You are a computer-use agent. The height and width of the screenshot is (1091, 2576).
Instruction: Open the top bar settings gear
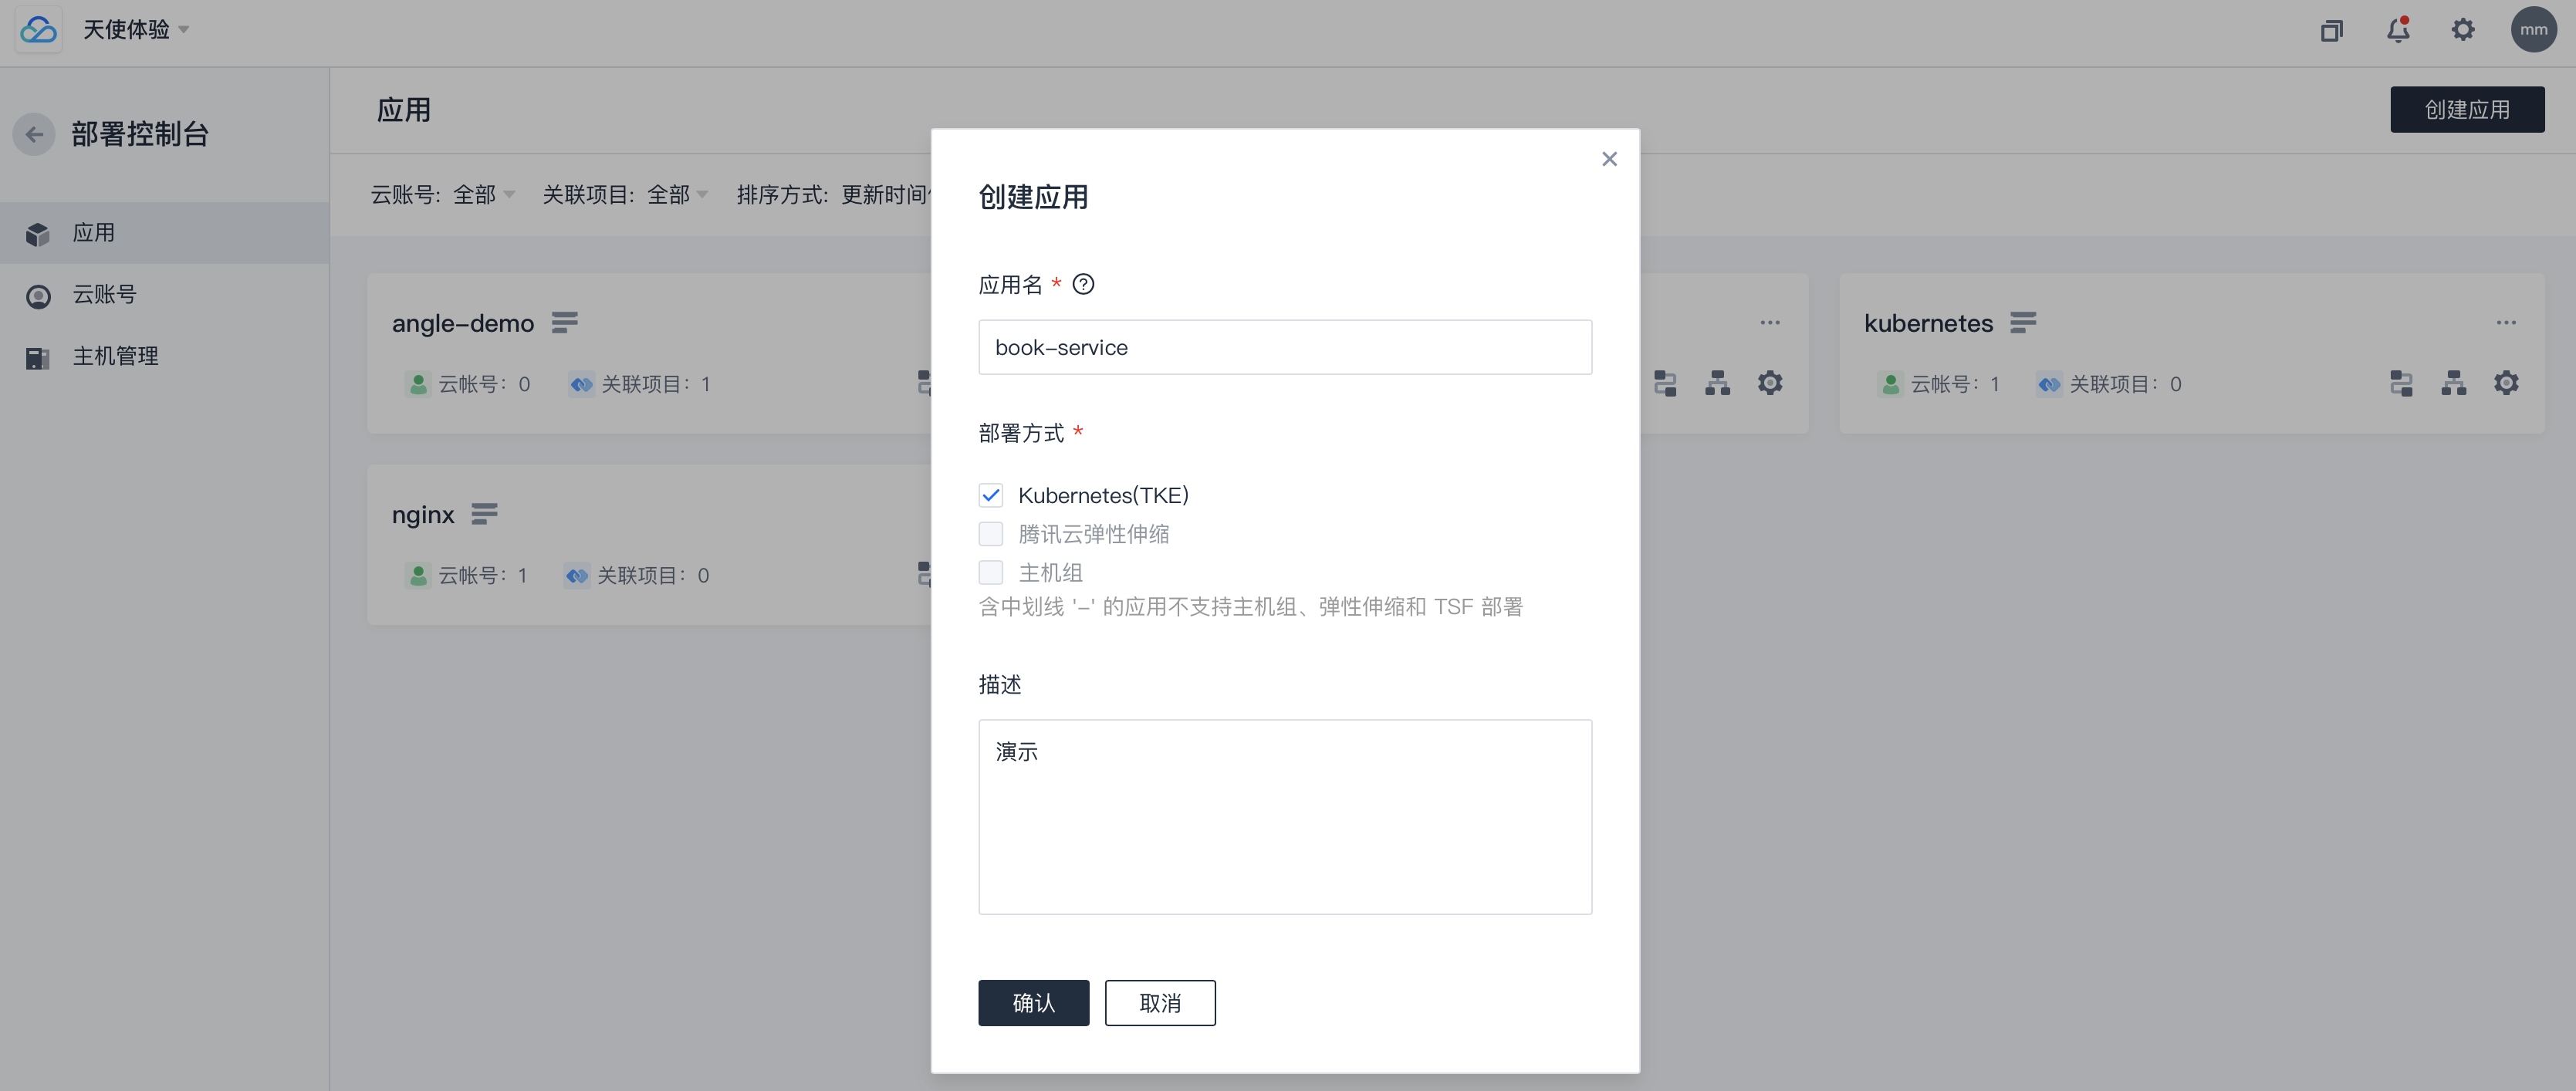pyautogui.click(x=2463, y=30)
